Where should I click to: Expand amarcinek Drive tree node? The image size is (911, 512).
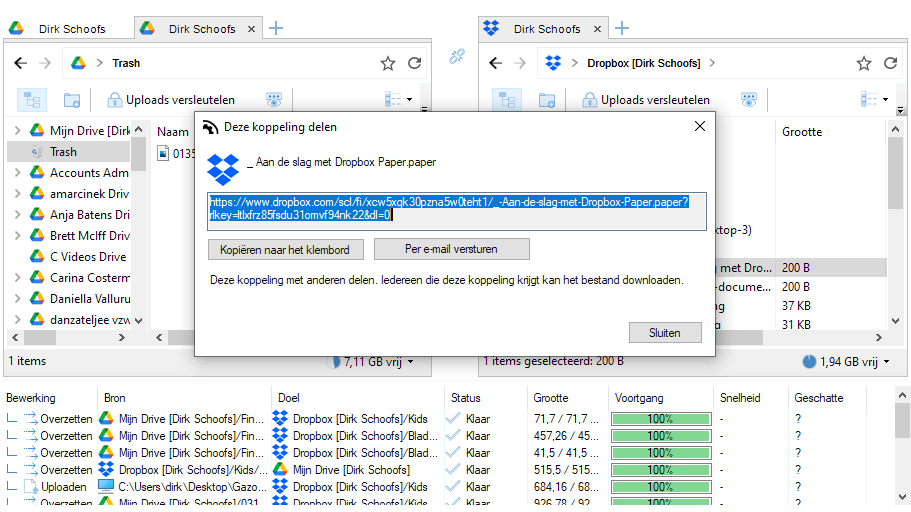[17, 194]
